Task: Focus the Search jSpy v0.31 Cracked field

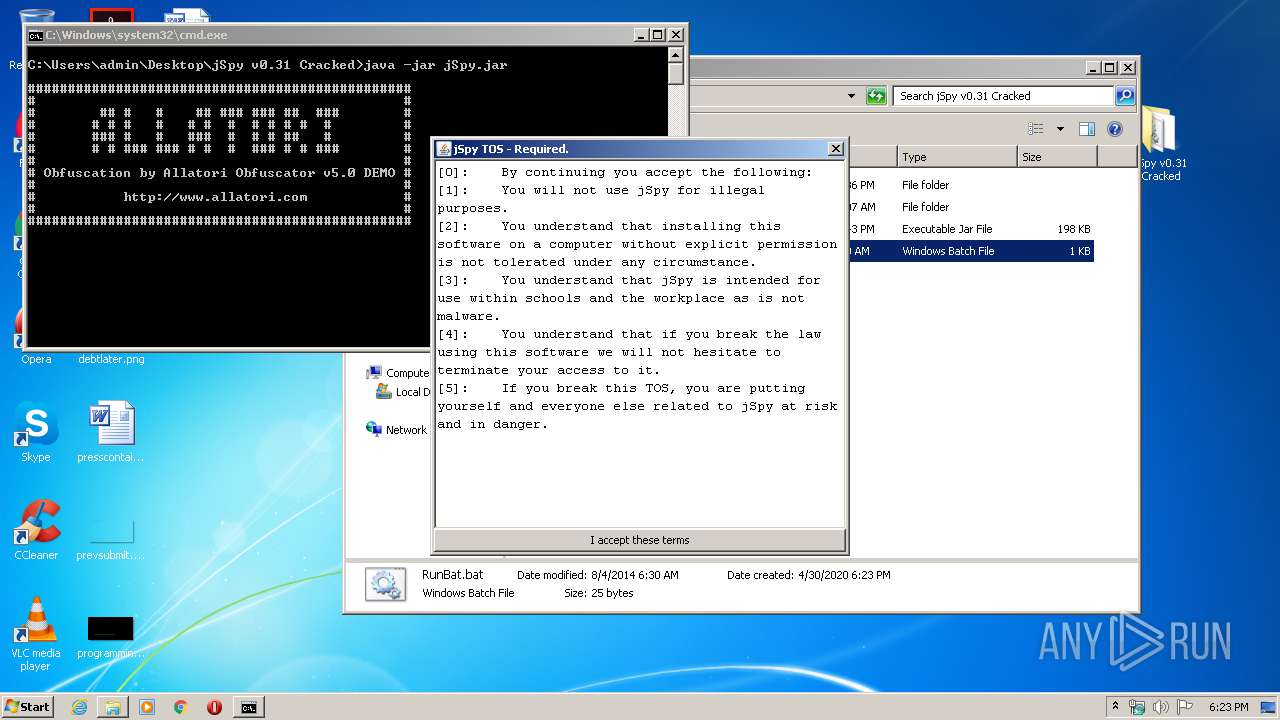Action: pos(1003,96)
